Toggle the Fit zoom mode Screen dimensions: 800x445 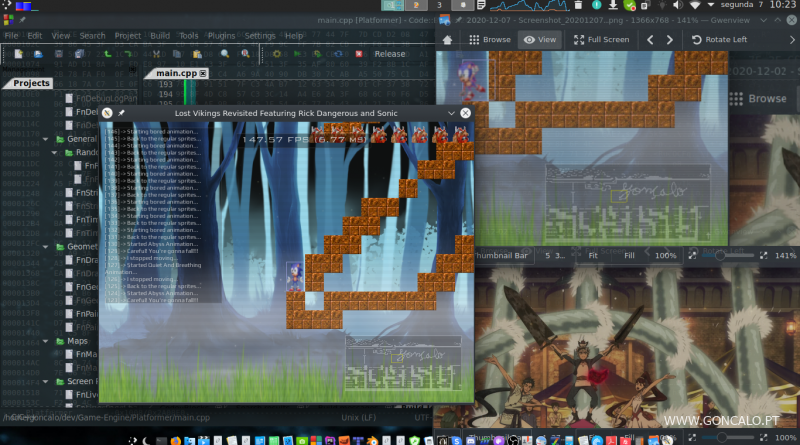click(x=592, y=256)
